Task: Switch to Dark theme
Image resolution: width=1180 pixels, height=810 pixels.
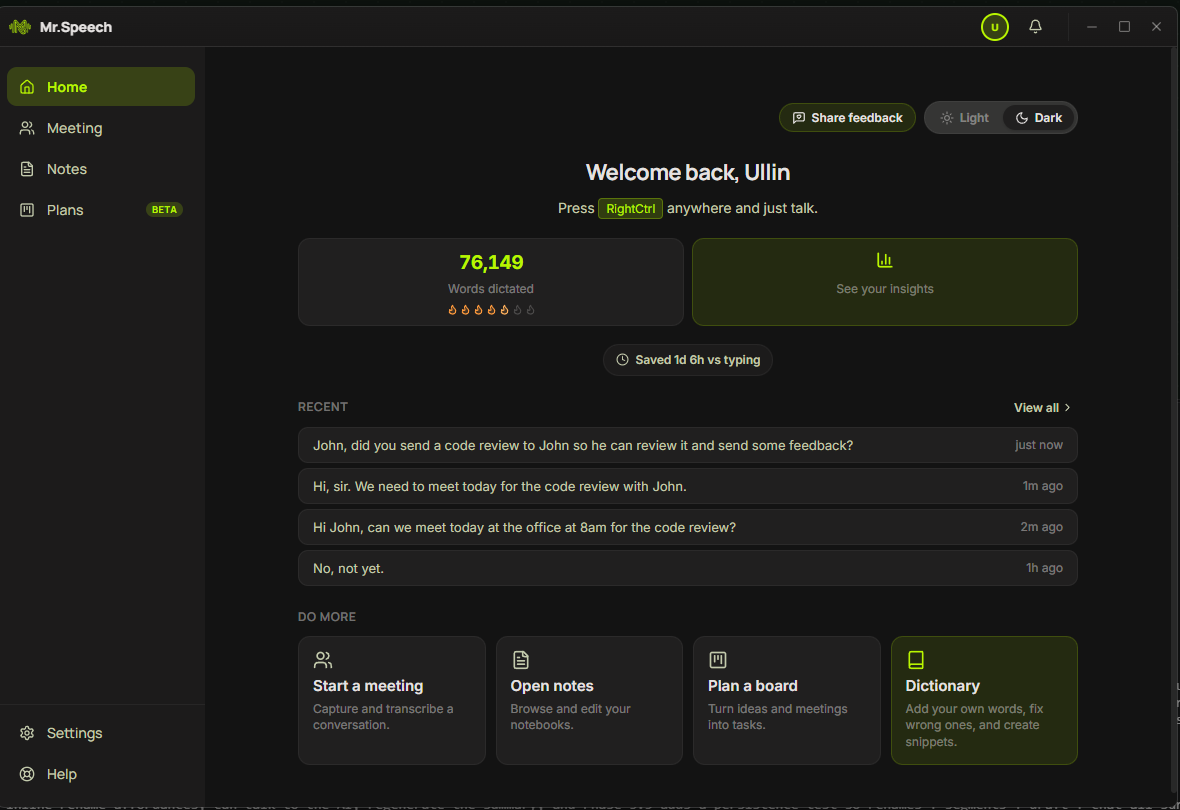Action: (1039, 117)
